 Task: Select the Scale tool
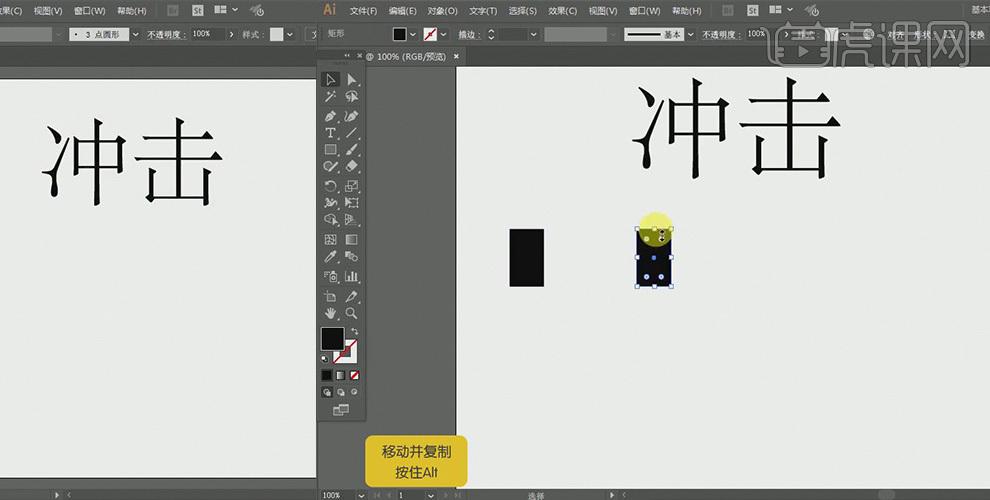352,186
